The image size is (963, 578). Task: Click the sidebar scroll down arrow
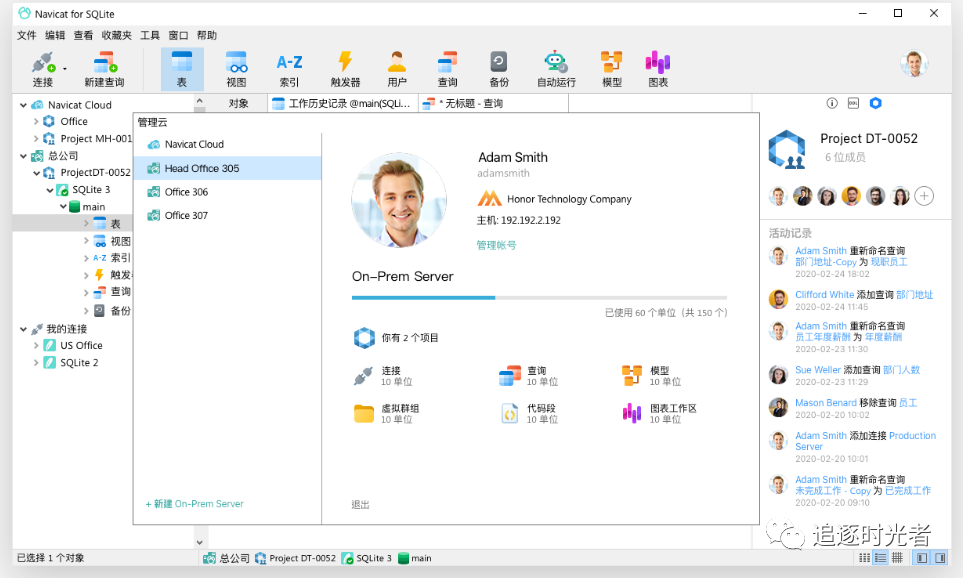[200, 542]
